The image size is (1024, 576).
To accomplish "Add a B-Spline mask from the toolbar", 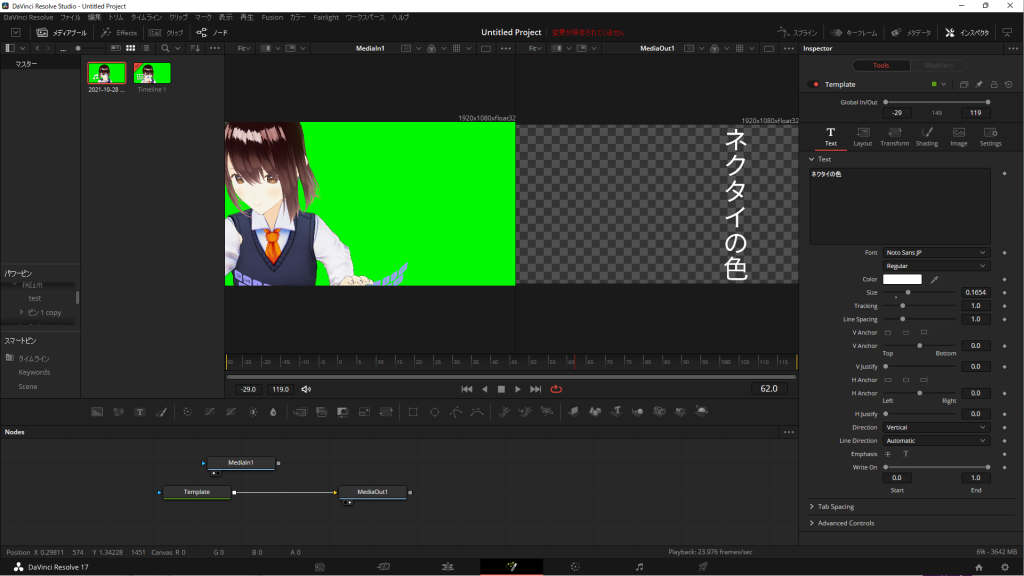I will [x=477, y=412].
